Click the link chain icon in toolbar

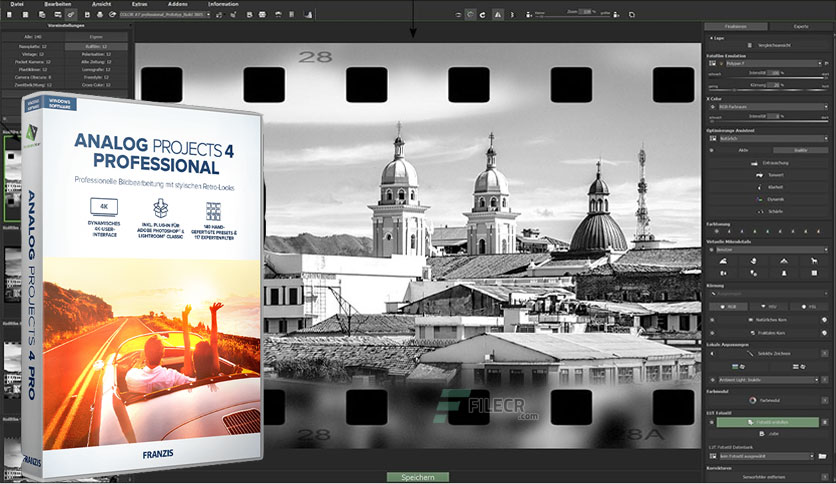(x=70, y=14)
